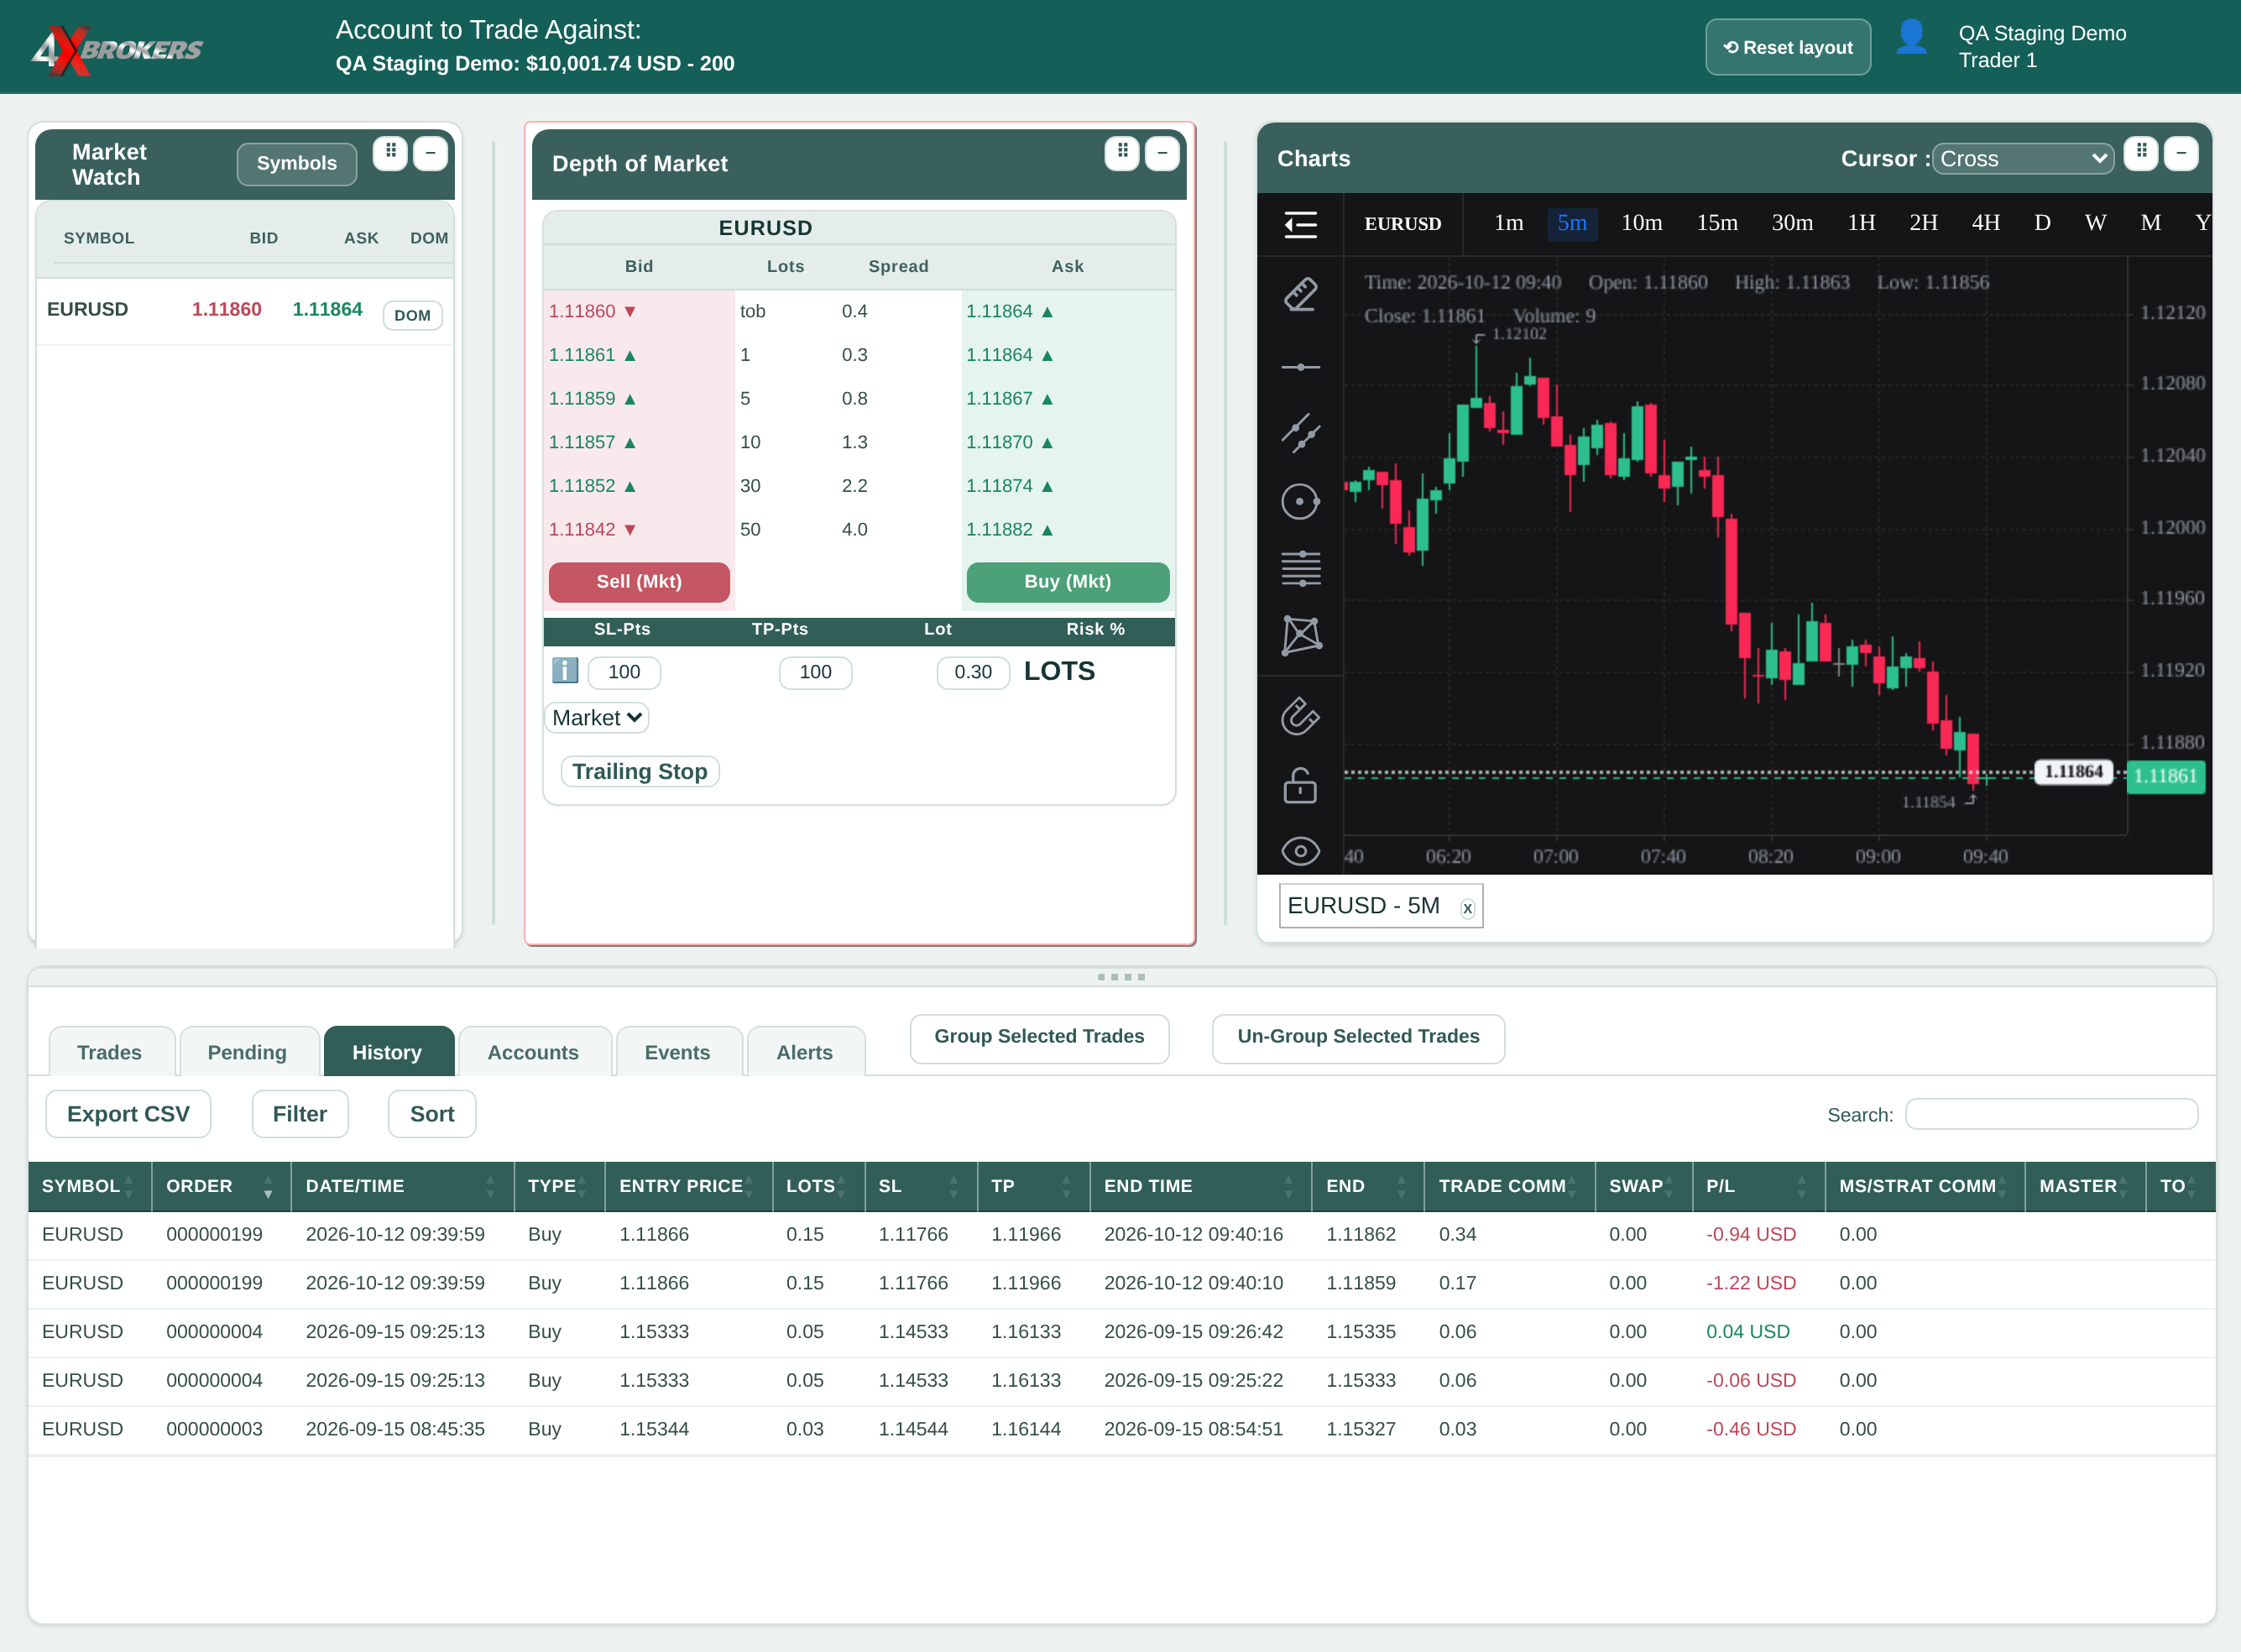This screenshot has width=2241, height=1652.
Task: Click the history Search input field
Action: point(2051,1114)
